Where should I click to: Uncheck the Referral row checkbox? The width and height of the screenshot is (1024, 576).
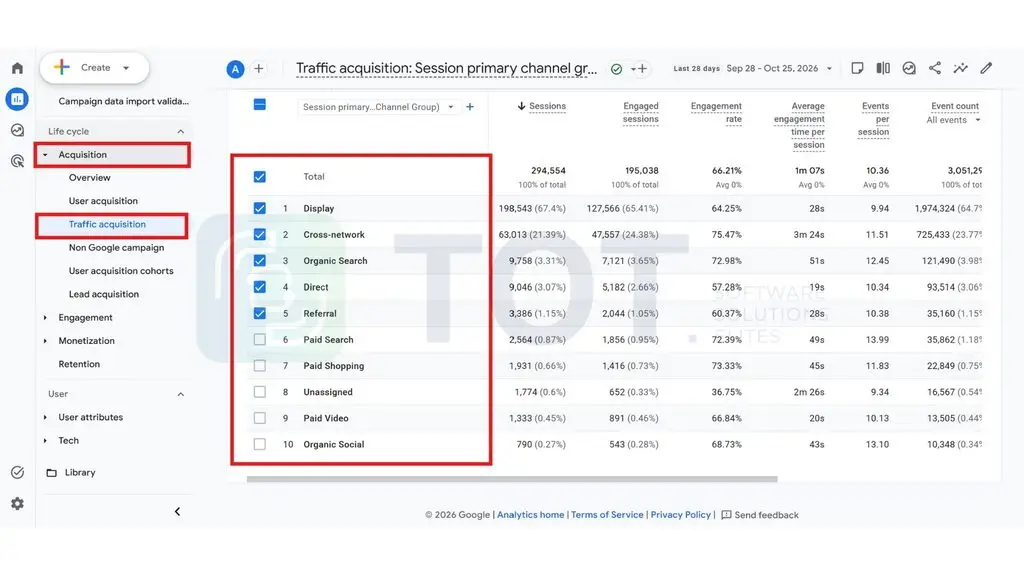259,313
